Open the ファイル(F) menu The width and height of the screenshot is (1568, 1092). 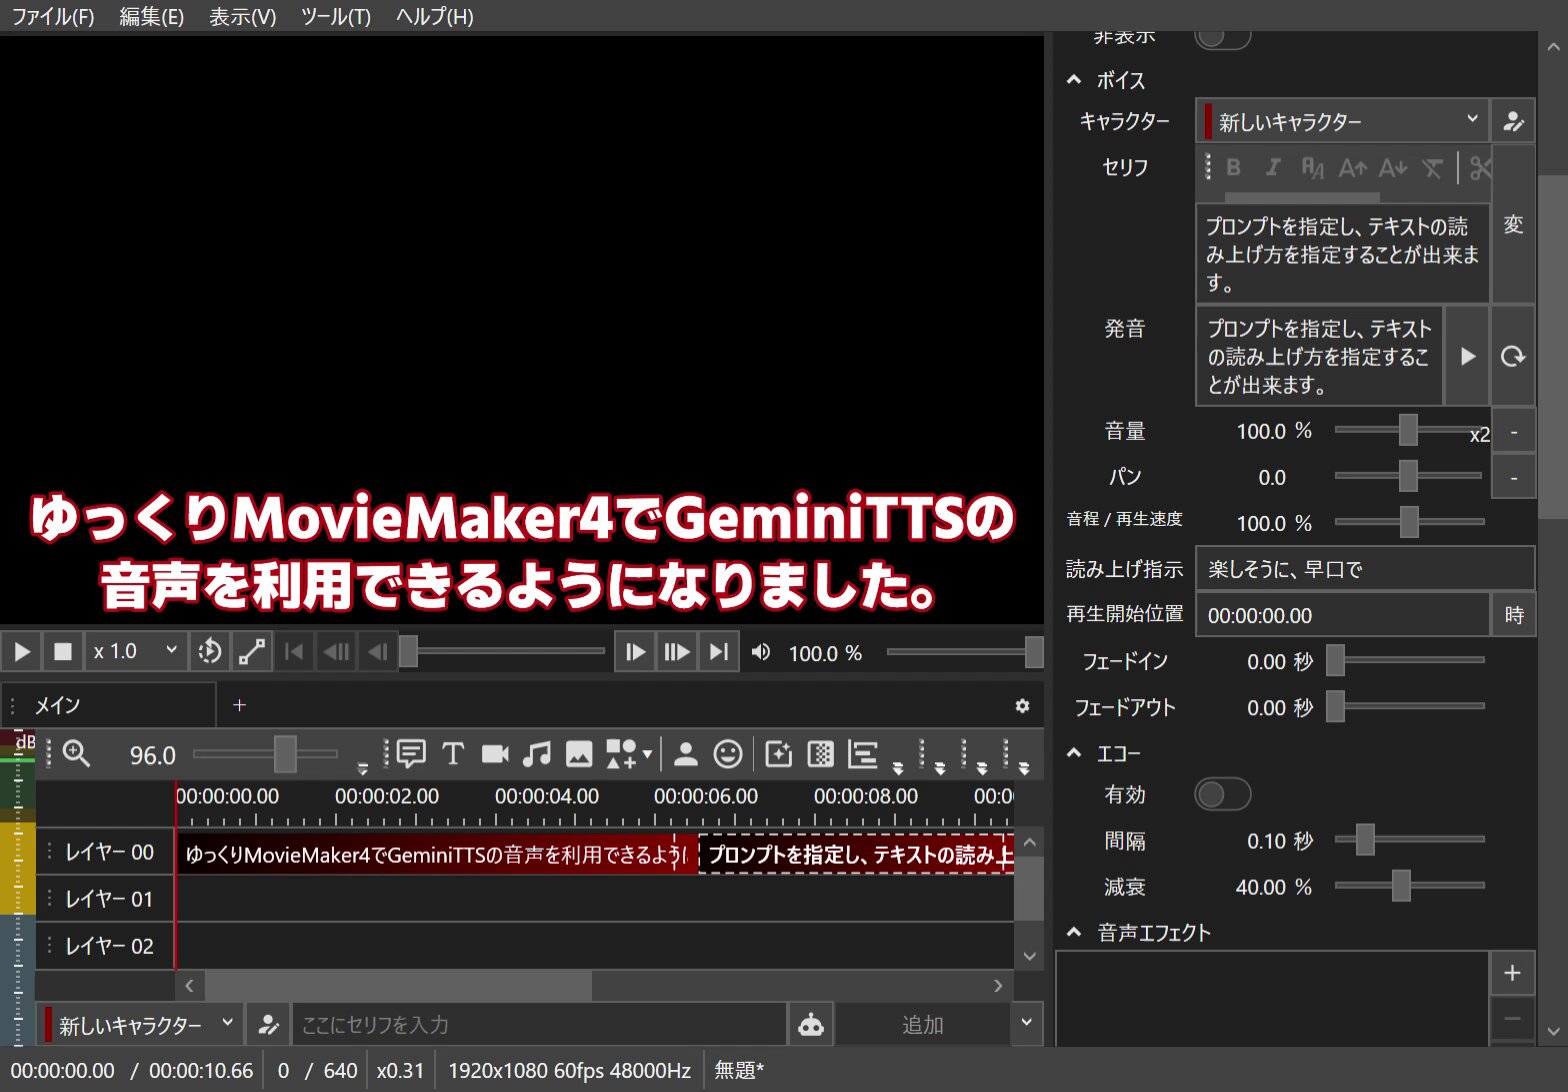[53, 16]
